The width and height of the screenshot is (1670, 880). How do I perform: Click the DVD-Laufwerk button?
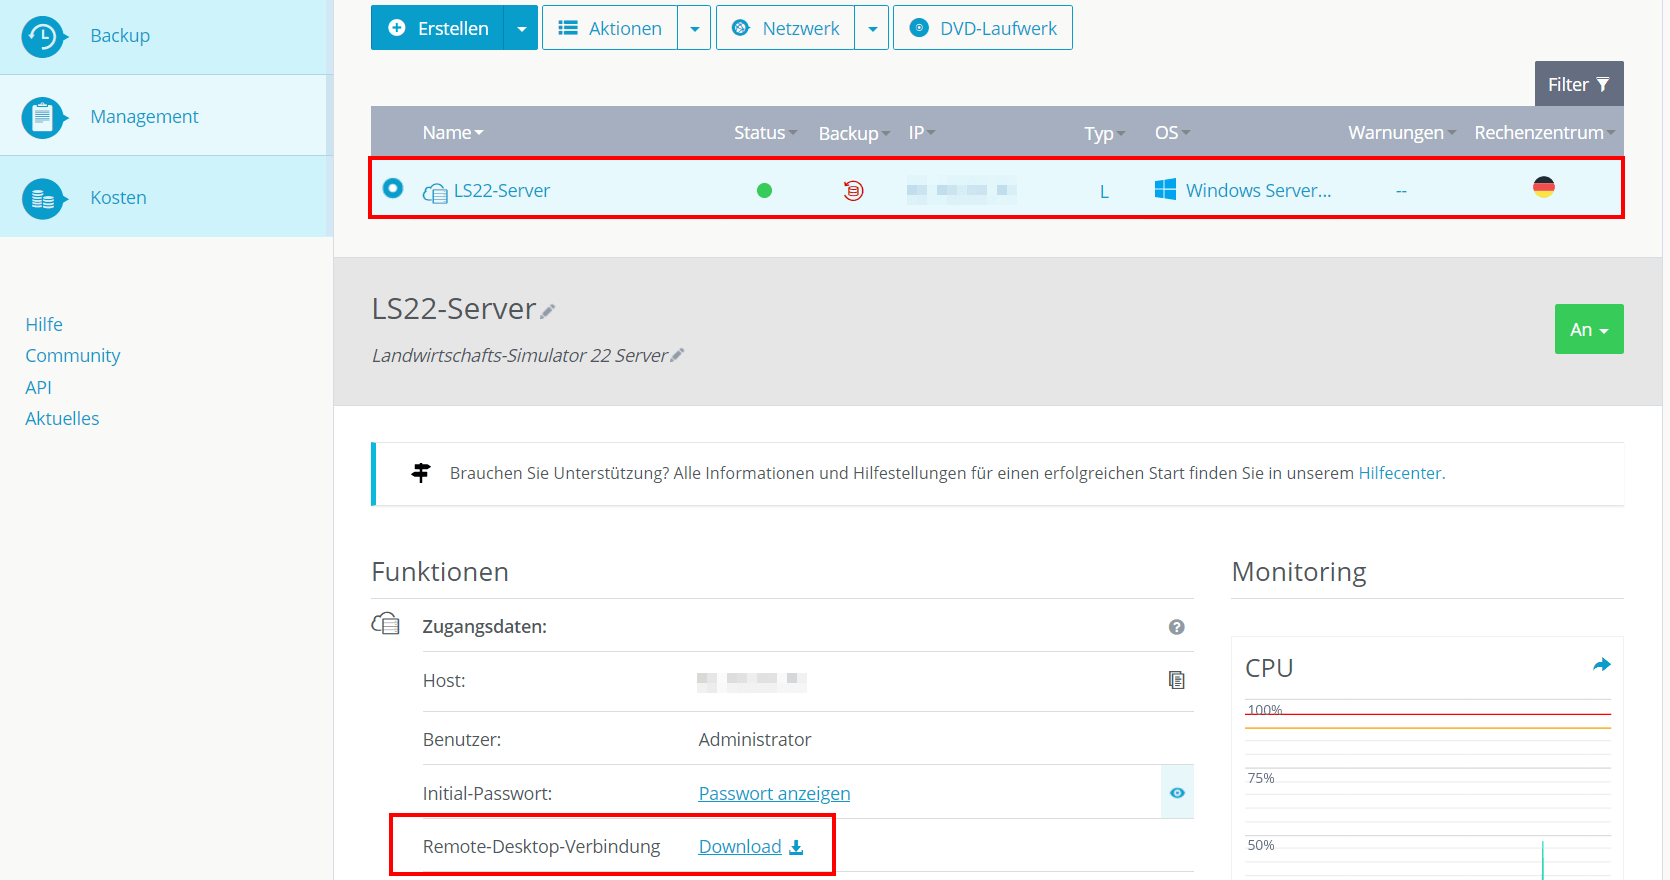983,28
